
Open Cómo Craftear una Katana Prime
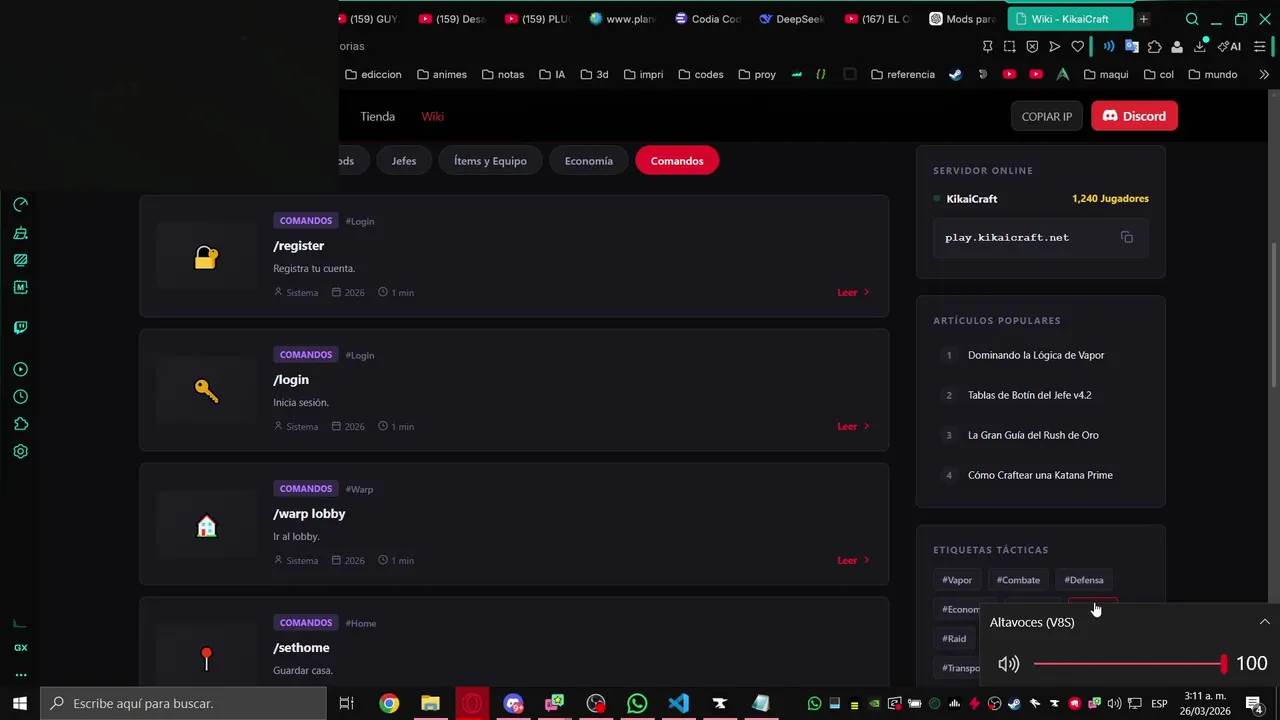tap(1040, 475)
